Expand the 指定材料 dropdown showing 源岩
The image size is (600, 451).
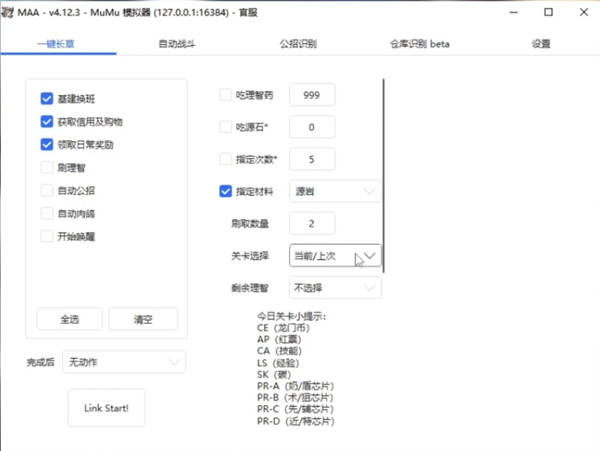point(335,191)
